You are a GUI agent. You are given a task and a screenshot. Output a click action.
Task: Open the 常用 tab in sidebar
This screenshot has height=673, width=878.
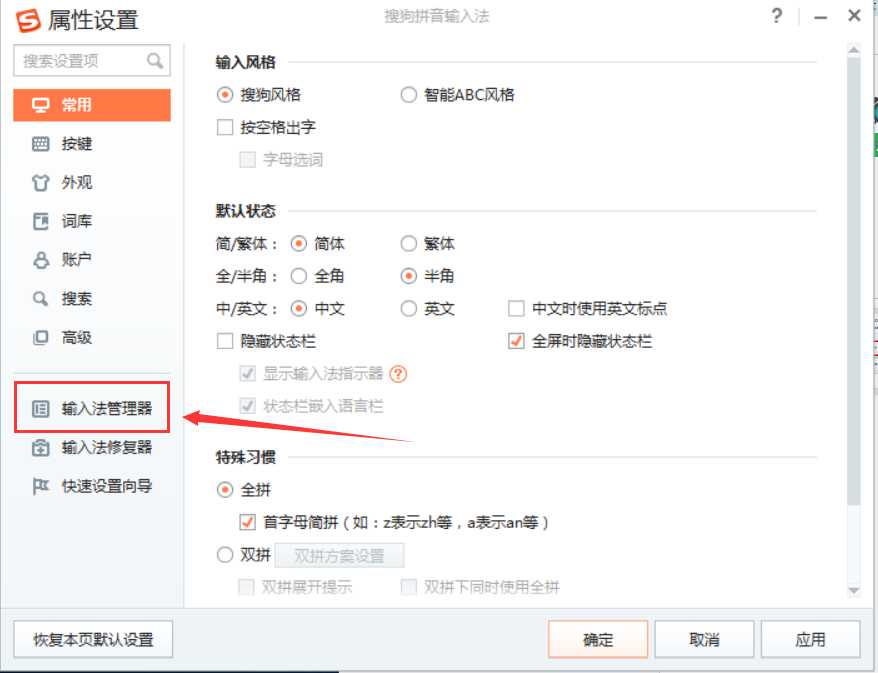point(92,105)
